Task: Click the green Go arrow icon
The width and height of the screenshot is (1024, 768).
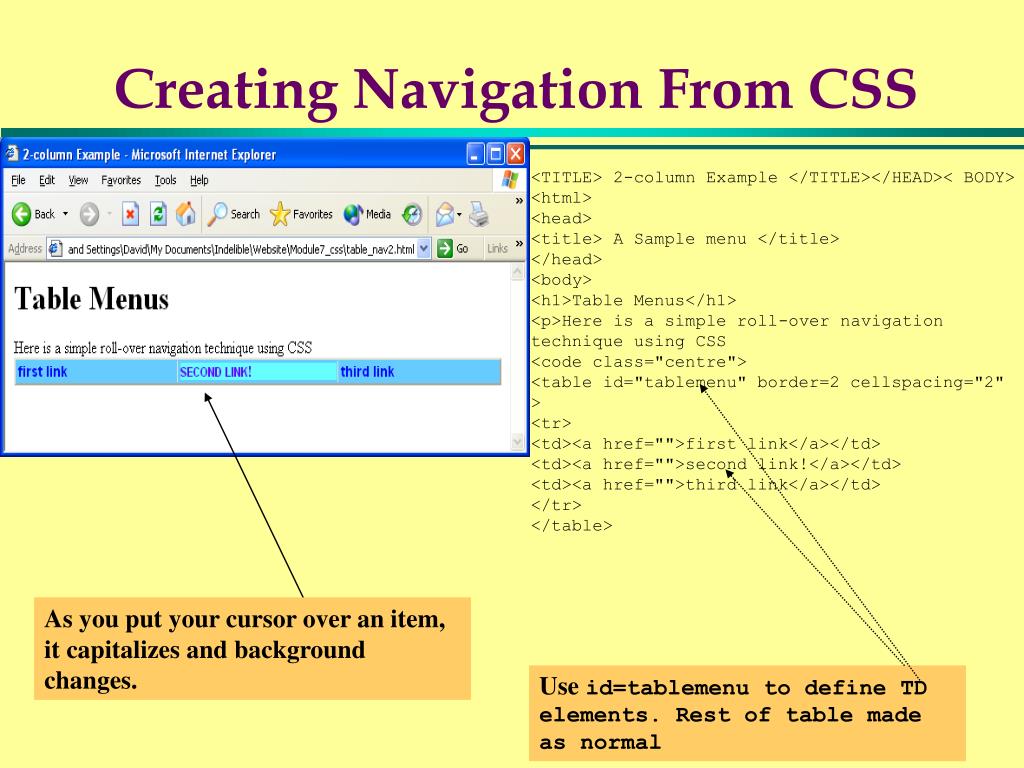Action: (x=445, y=249)
